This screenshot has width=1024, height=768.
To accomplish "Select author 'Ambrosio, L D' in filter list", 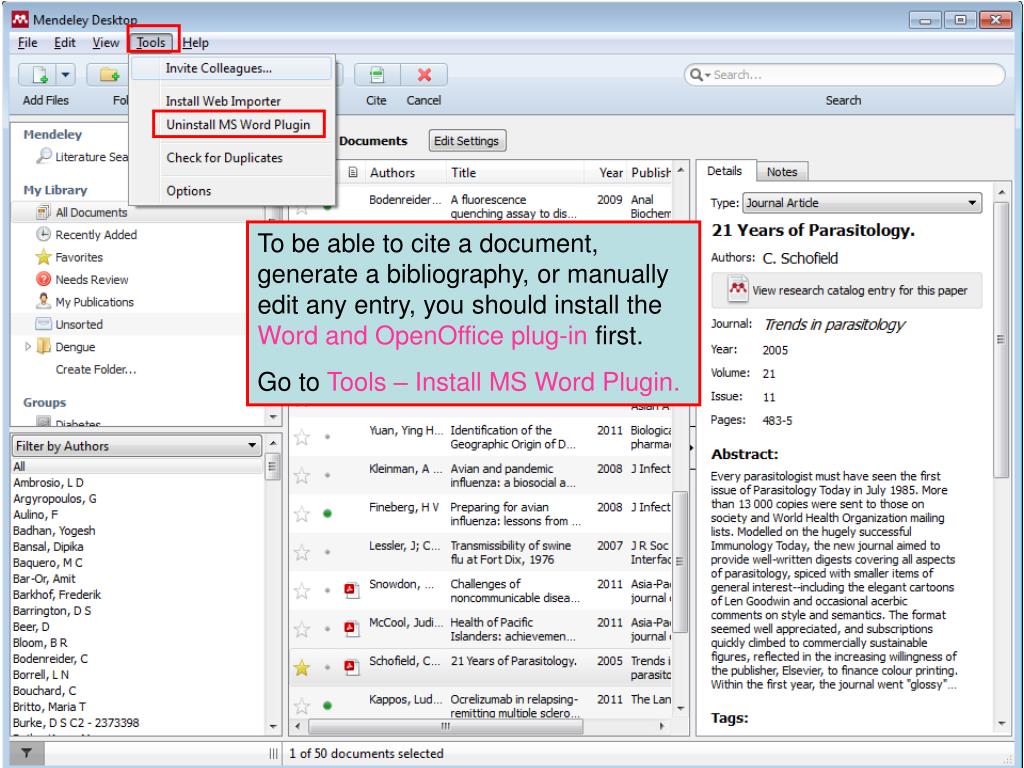I will point(48,483).
